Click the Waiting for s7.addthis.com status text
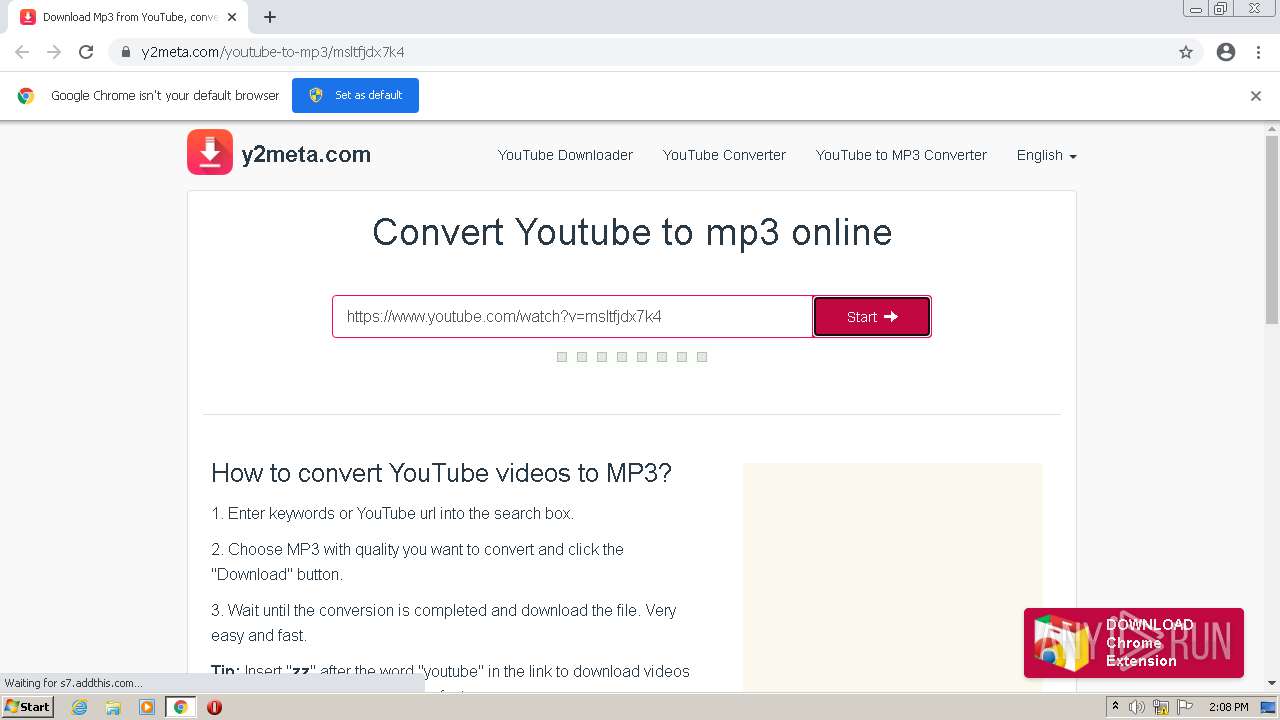1280x720 pixels. click(x=73, y=683)
